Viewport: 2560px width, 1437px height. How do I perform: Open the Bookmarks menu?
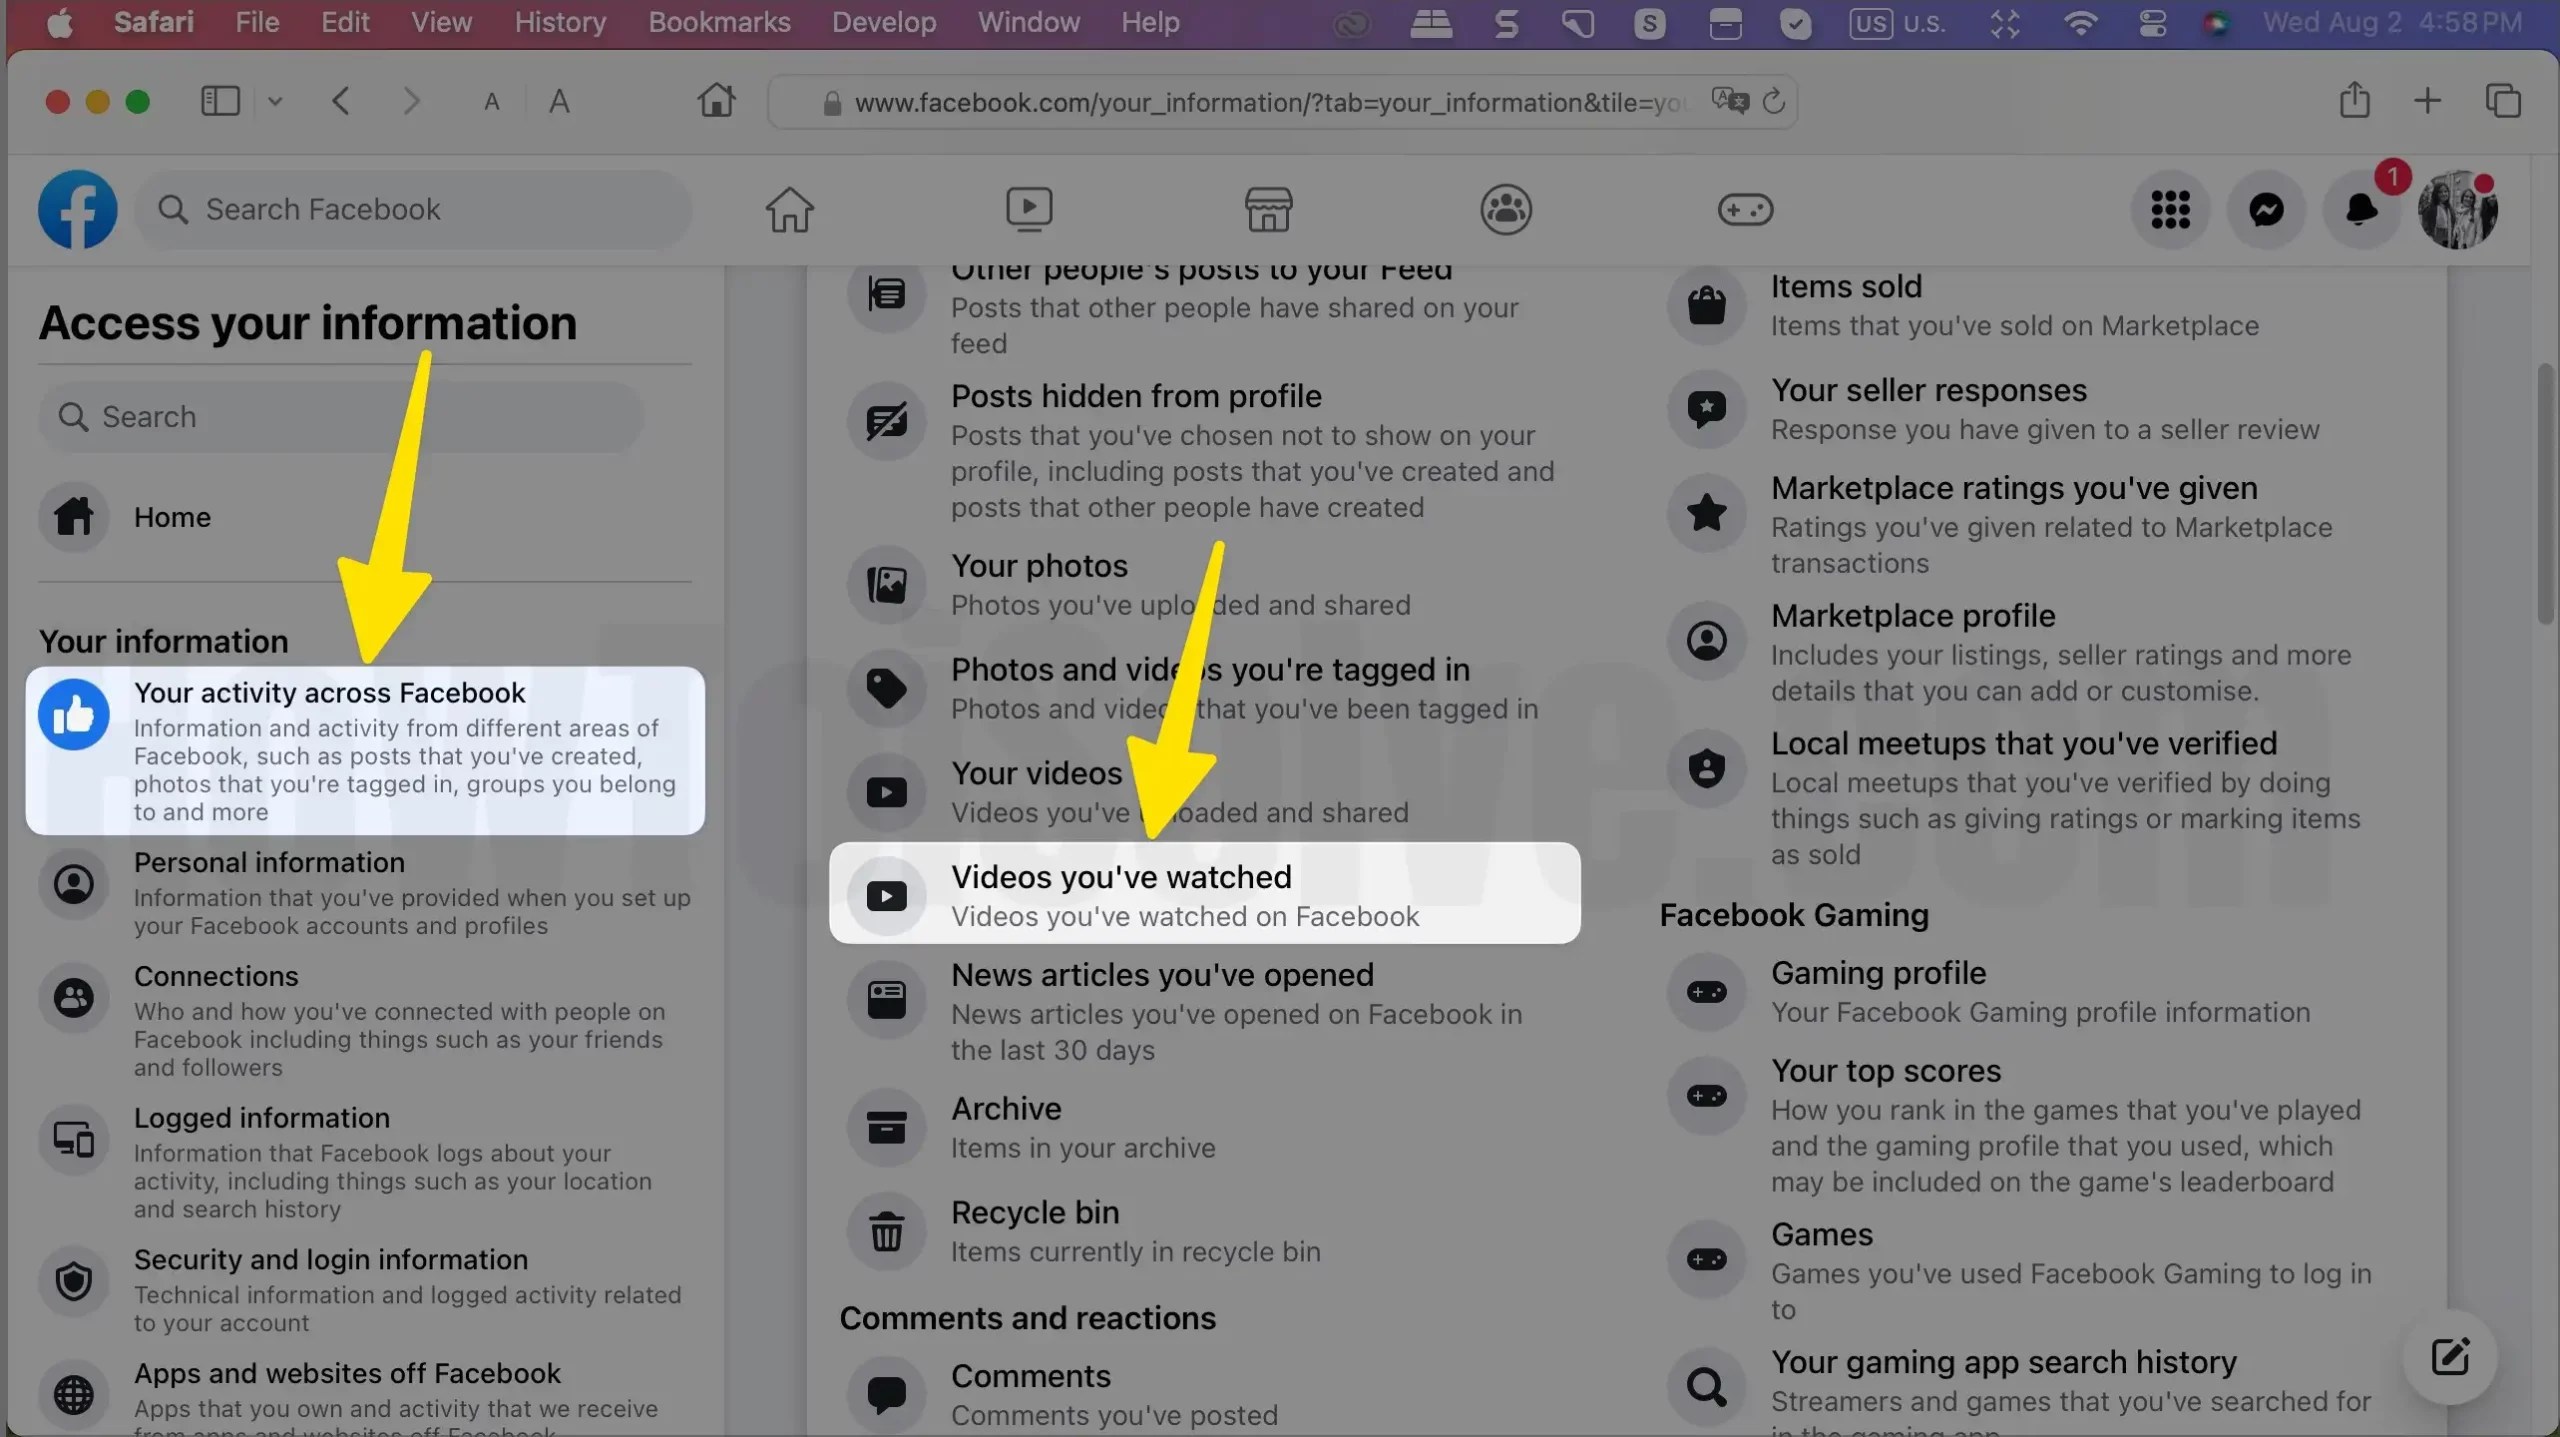[x=719, y=22]
